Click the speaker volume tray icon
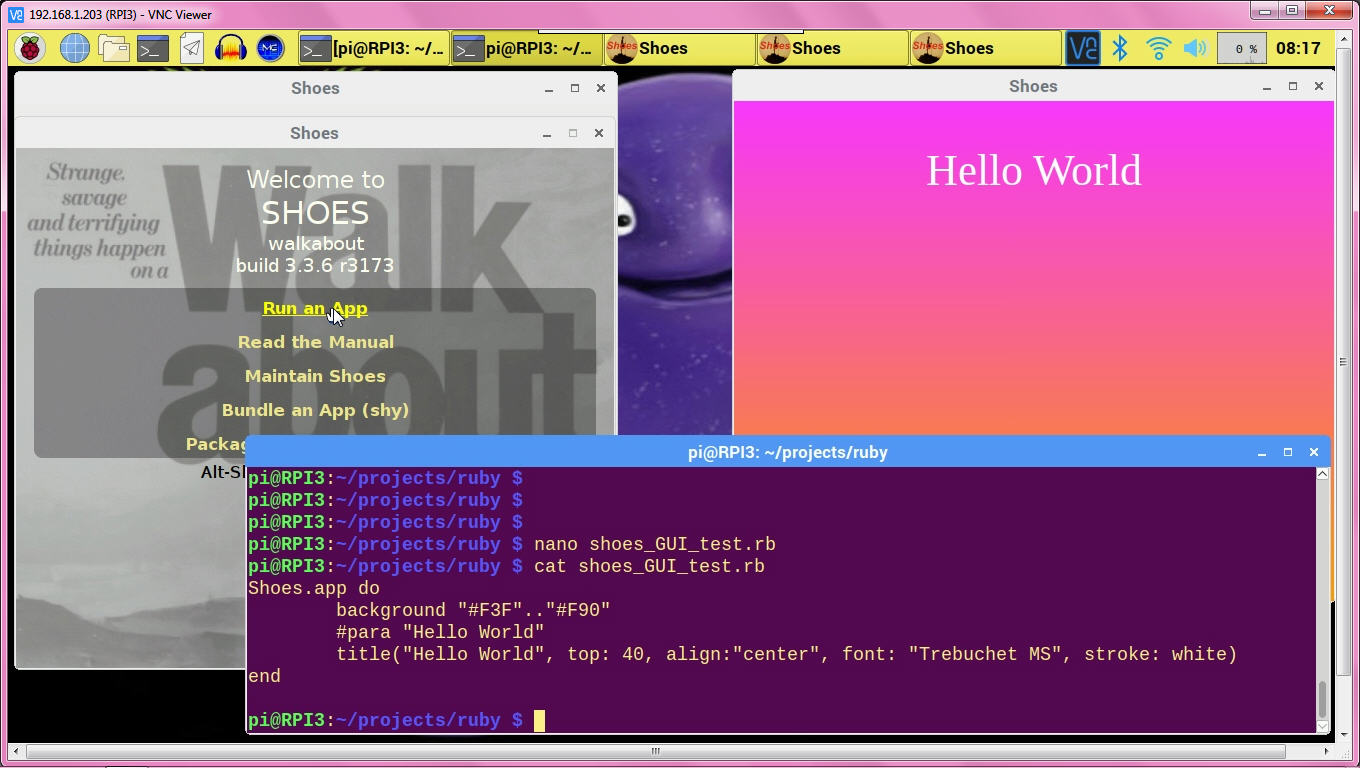 (x=1194, y=48)
